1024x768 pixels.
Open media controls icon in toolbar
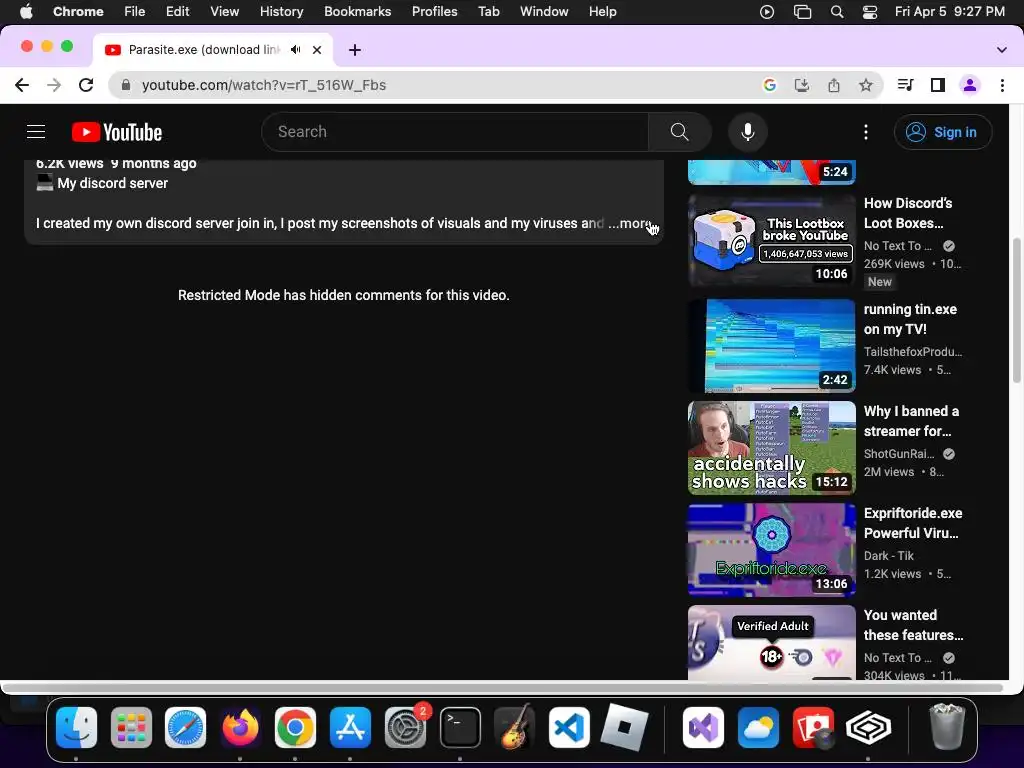pos(905,85)
